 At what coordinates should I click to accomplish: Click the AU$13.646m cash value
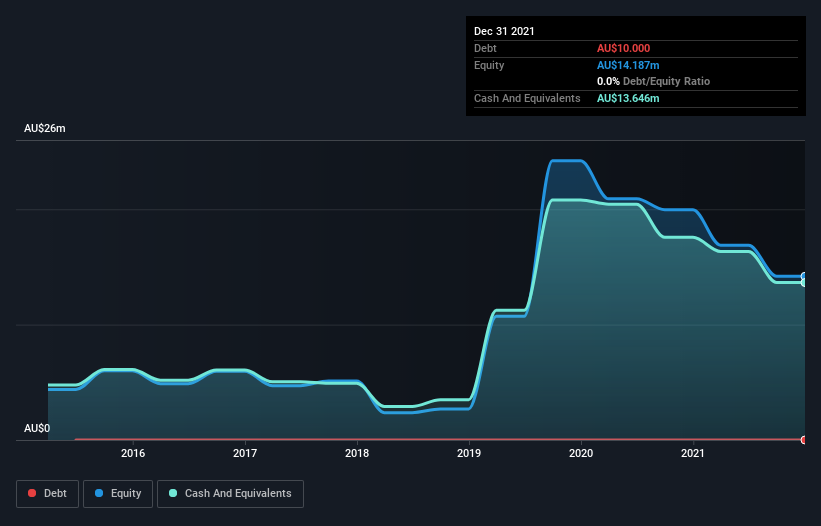click(x=628, y=98)
